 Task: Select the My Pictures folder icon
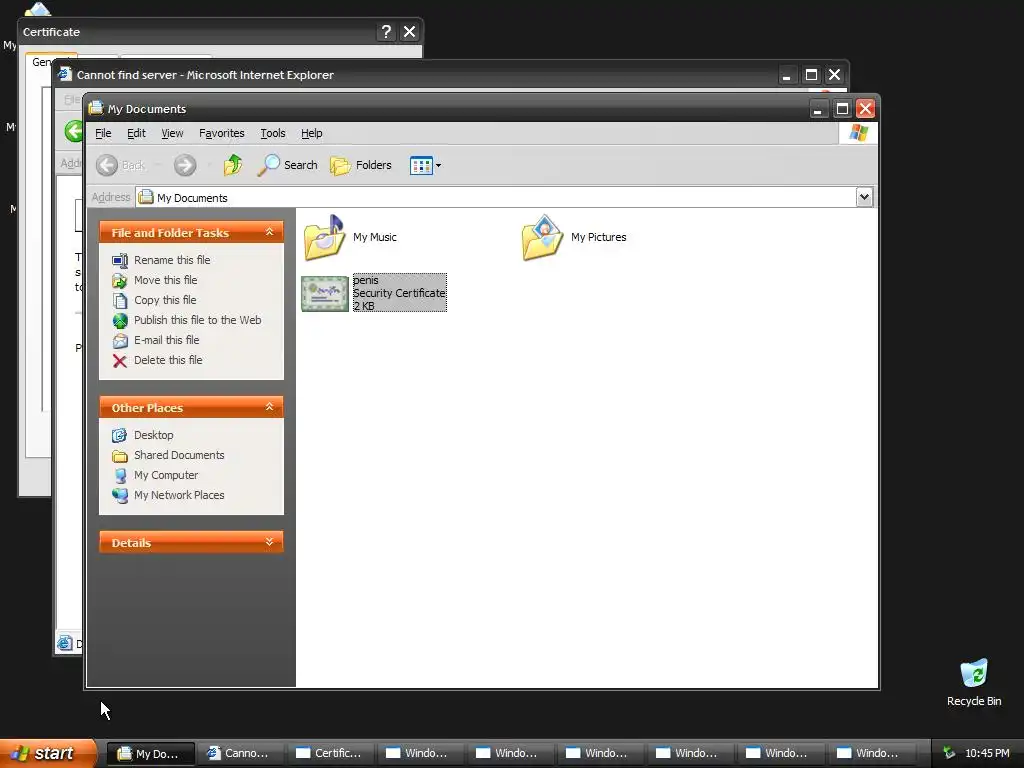point(542,238)
